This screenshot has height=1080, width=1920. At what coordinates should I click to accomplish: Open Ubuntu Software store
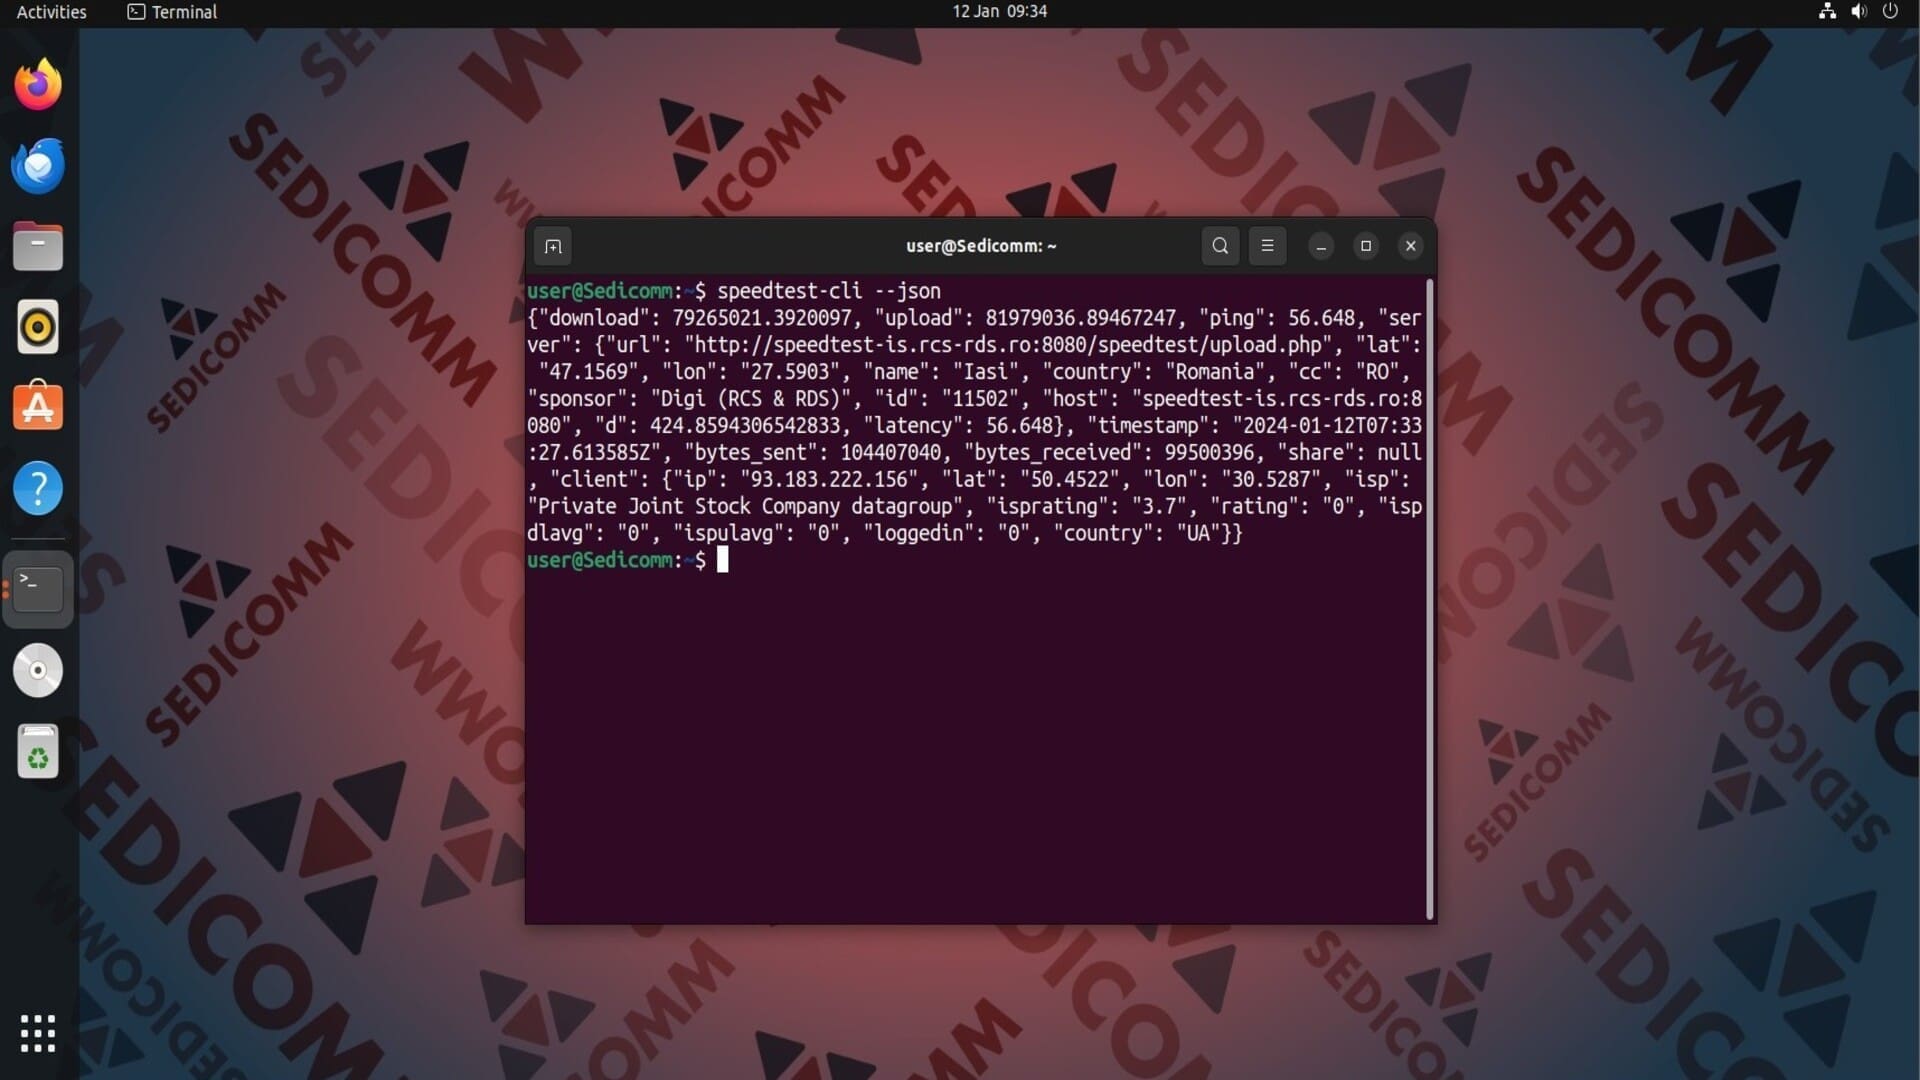[38, 407]
